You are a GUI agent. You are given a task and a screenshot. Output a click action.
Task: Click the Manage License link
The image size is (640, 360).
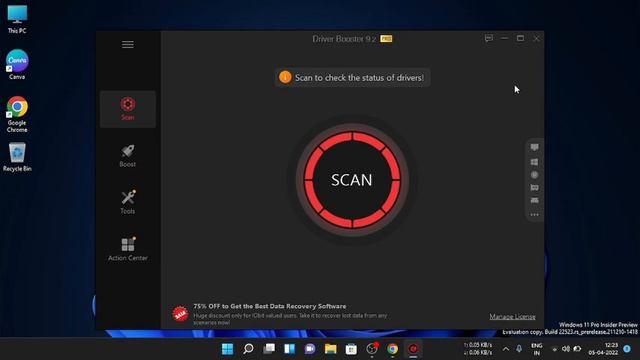[x=512, y=317]
